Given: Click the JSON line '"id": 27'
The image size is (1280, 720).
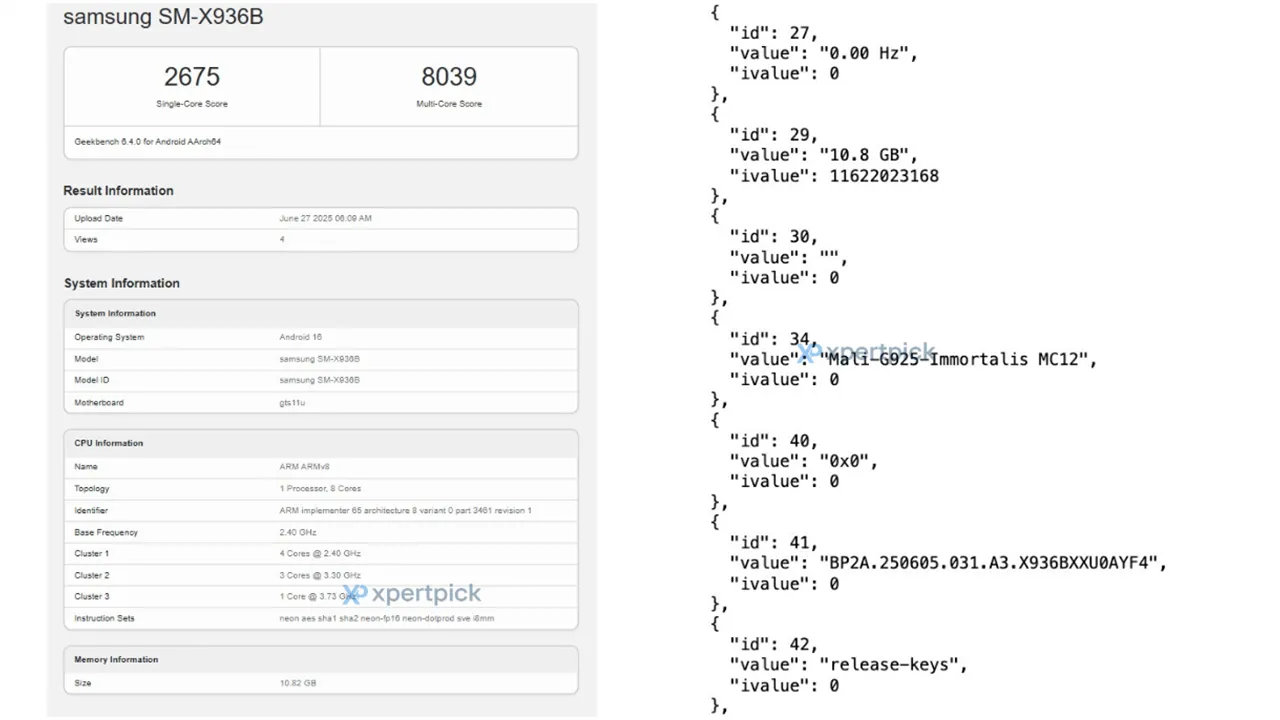Looking at the screenshot, I should pyautogui.click(x=774, y=33).
